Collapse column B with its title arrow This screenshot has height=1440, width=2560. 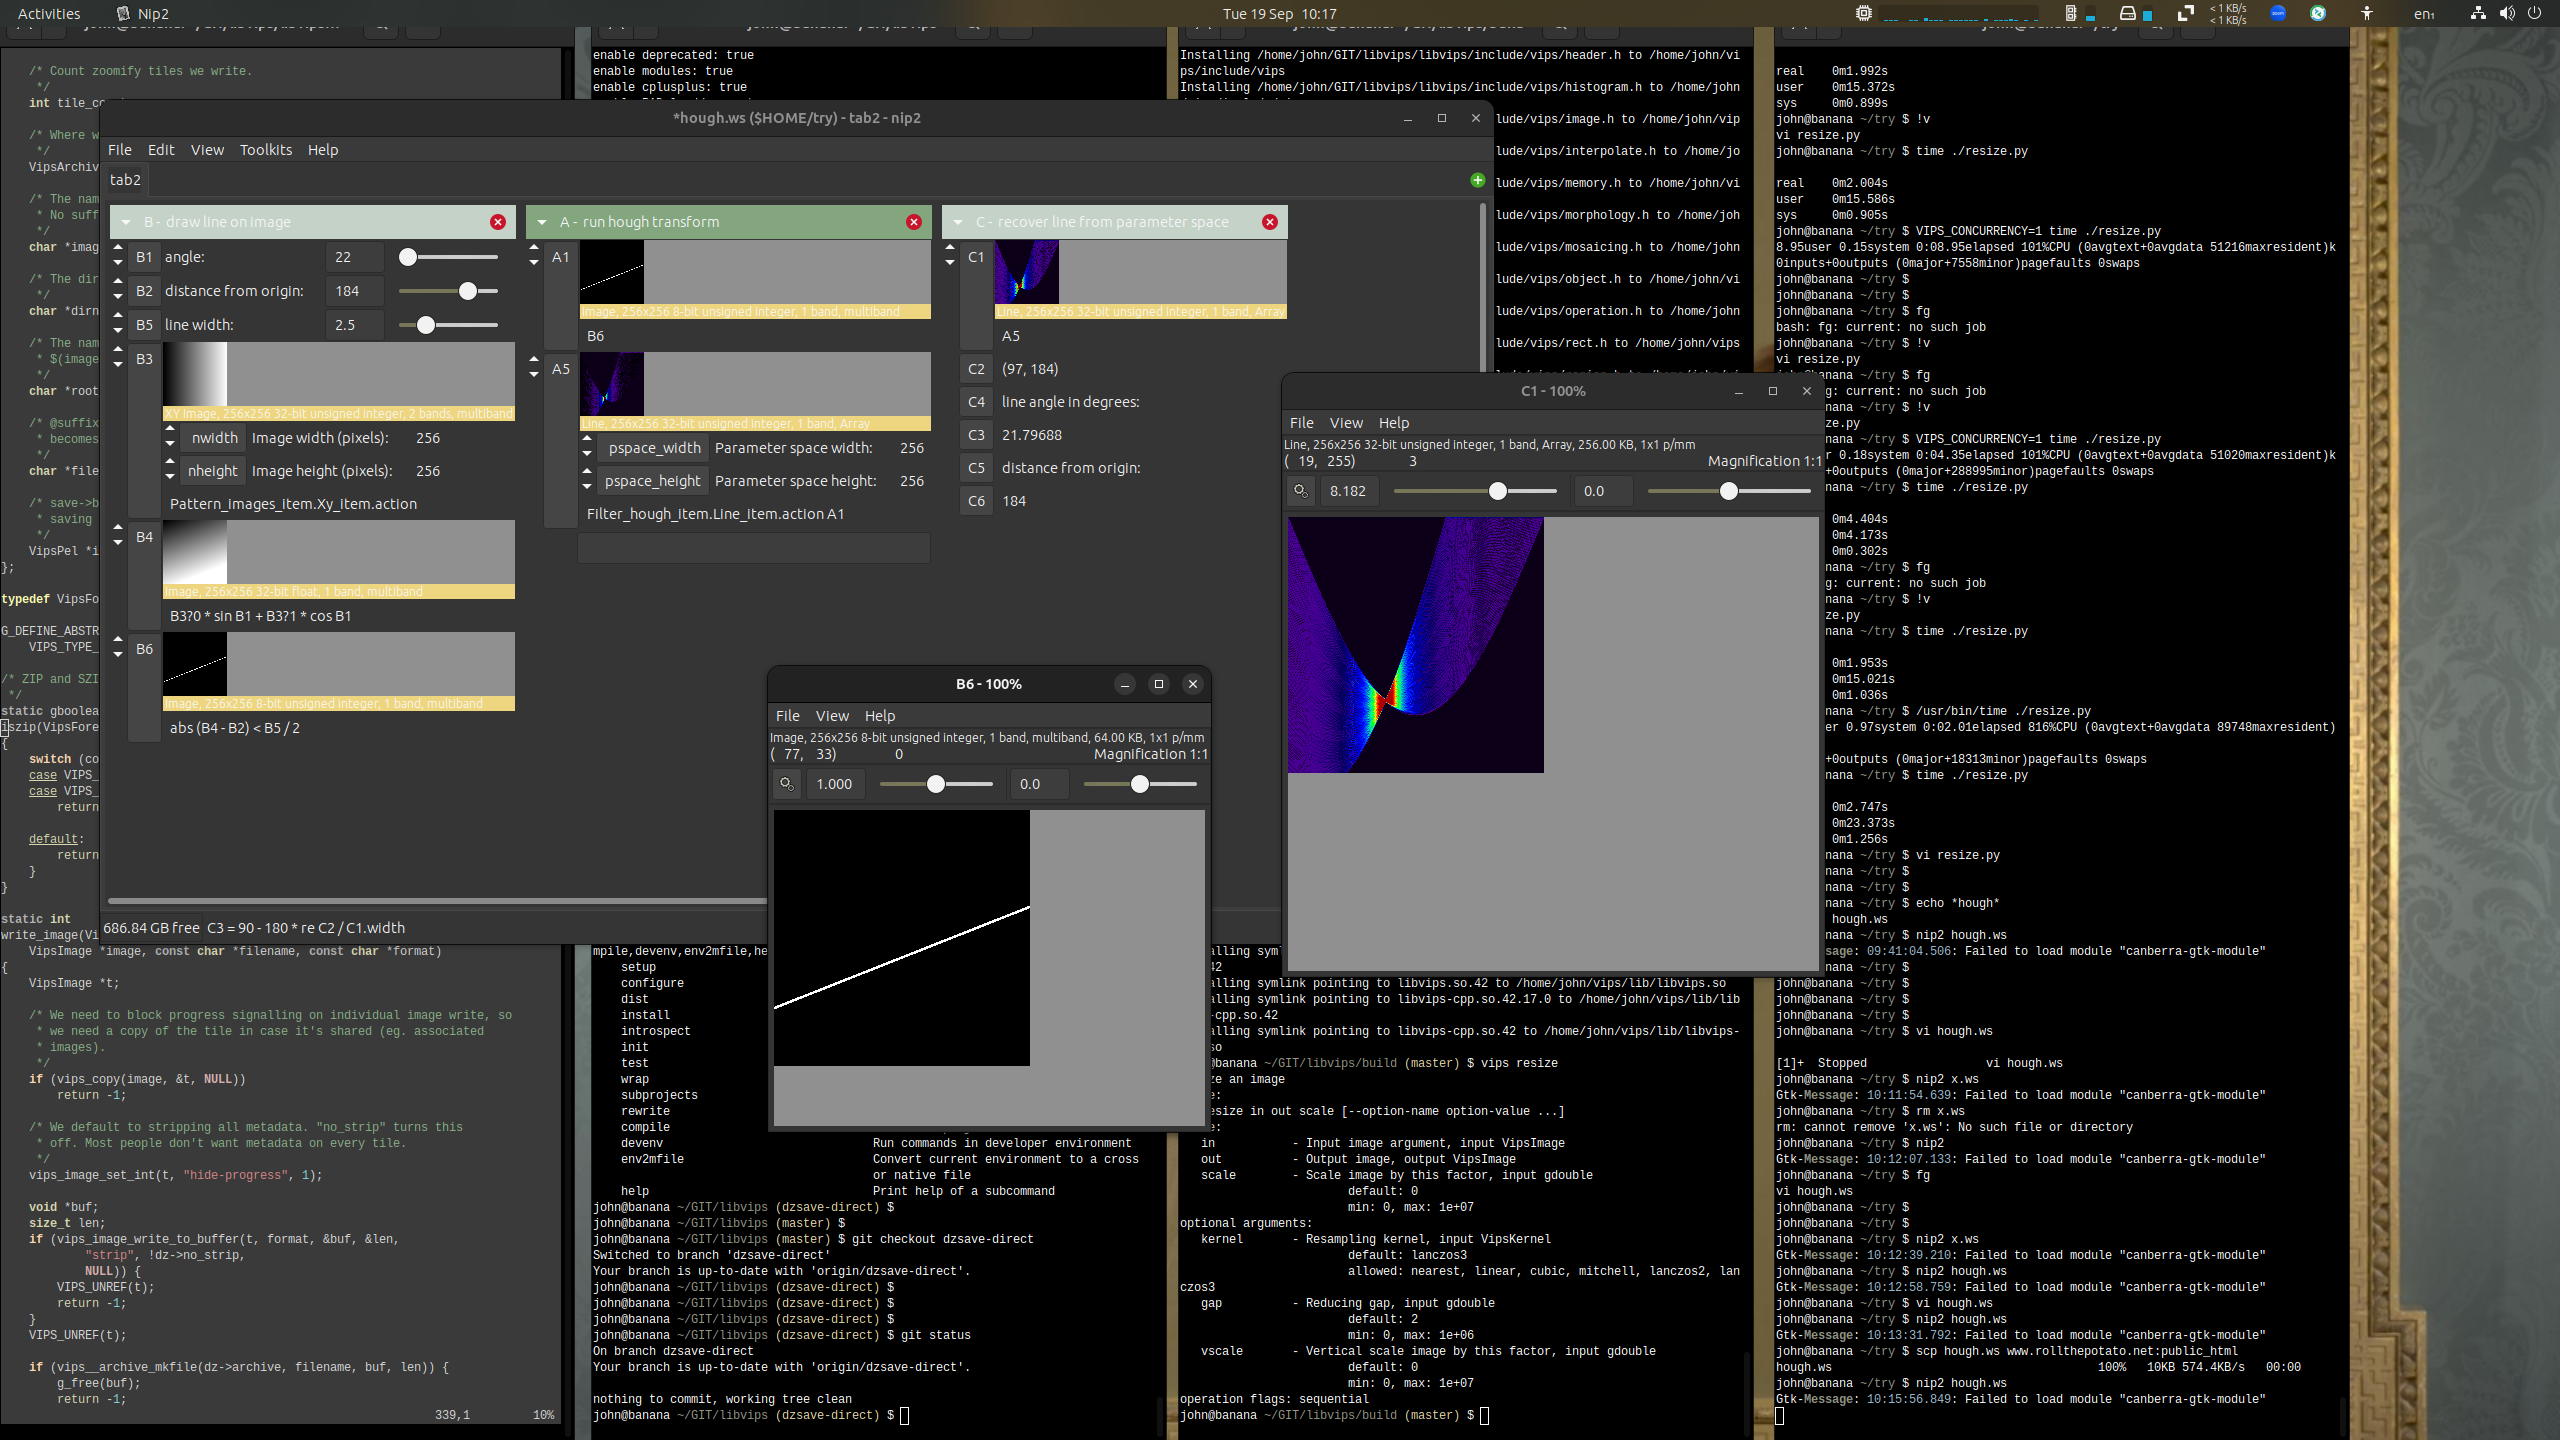tap(126, 222)
